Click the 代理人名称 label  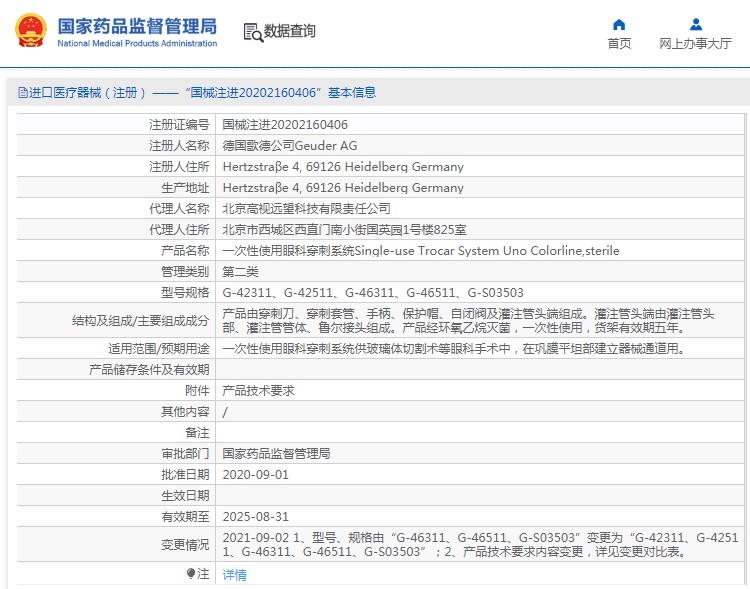coord(179,209)
